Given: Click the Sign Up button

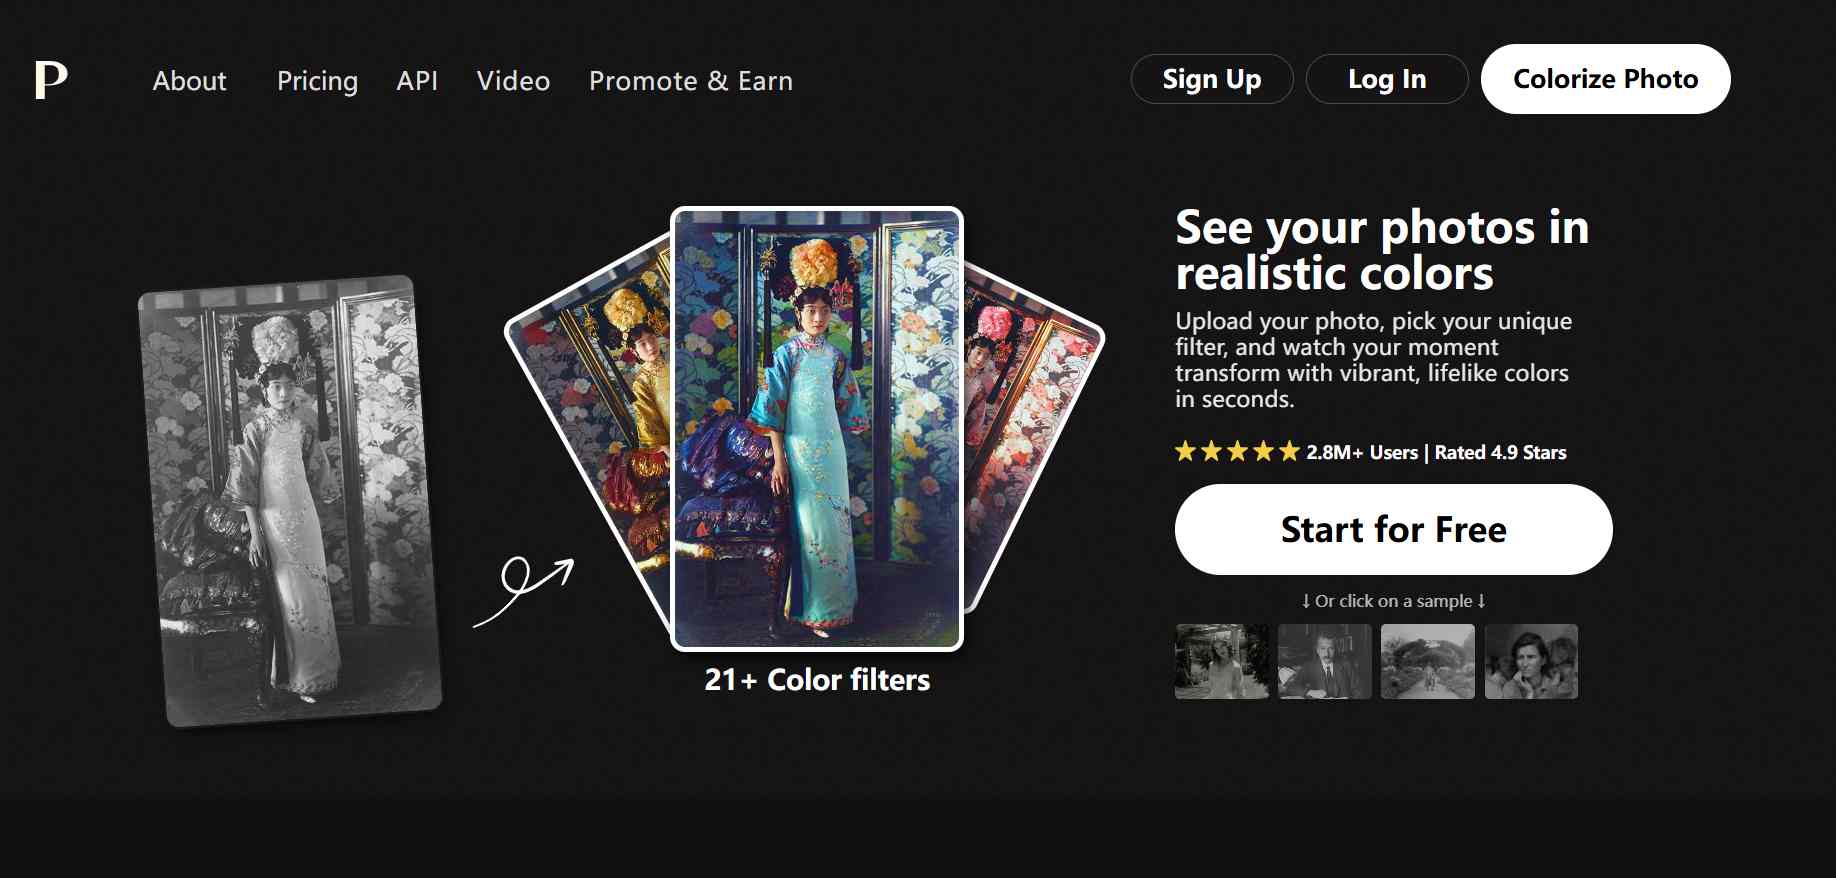Looking at the screenshot, I should 1211,79.
